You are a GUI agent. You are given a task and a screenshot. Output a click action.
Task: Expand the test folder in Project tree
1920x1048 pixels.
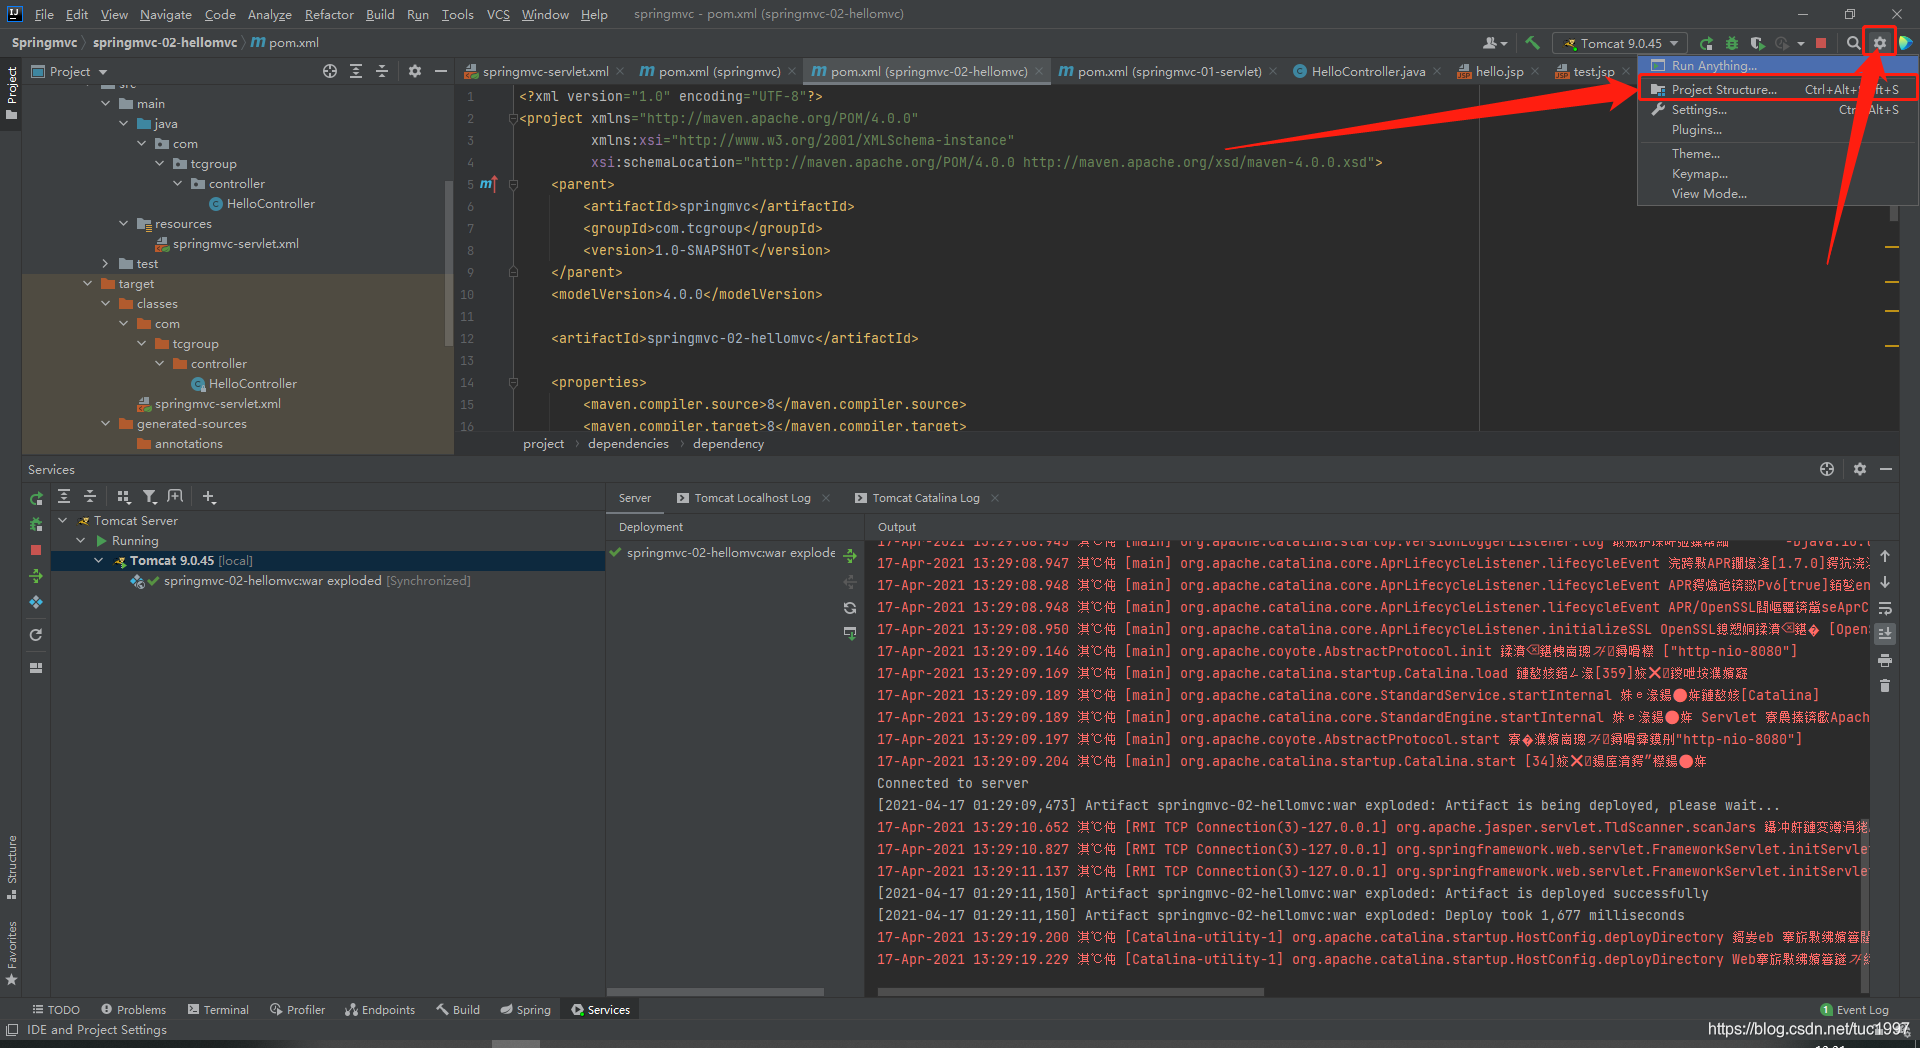(x=106, y=264)
